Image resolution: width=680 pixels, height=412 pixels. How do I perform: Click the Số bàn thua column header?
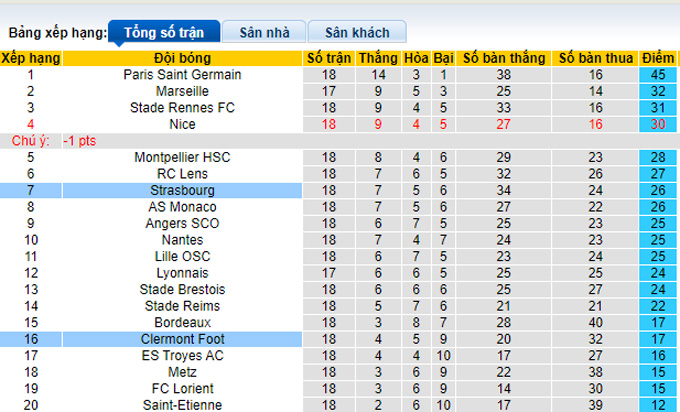(596, 58)
